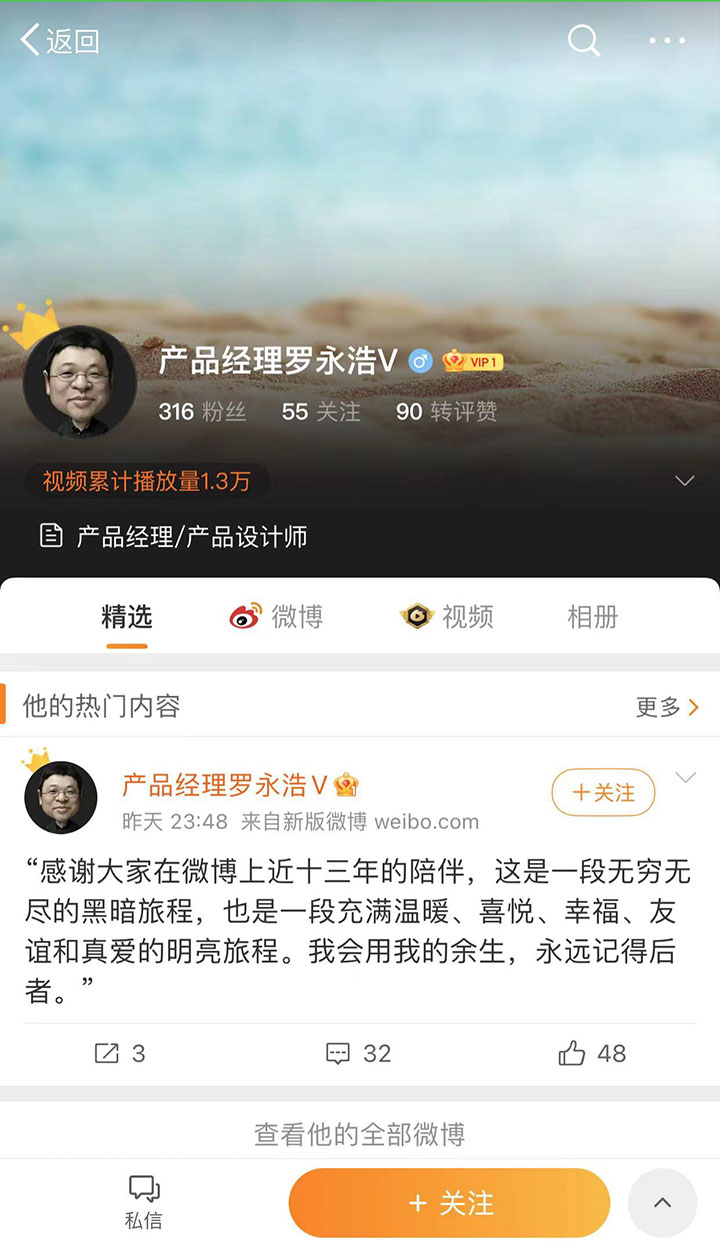The width and height of the screenshot is (720, 1247).
Task: Select the 相册 tab
Action: [x=593, y=617]
